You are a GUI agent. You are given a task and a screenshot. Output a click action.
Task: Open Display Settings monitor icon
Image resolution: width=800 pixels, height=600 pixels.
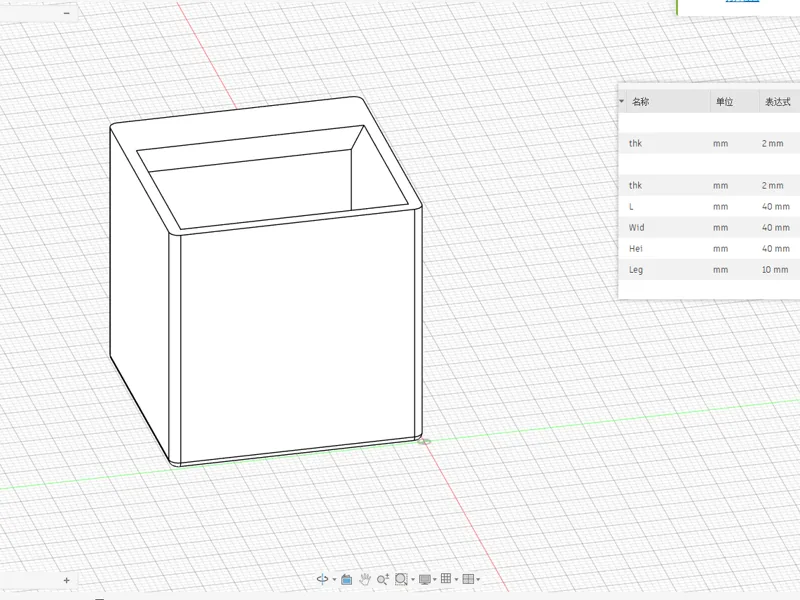[424, 579]
